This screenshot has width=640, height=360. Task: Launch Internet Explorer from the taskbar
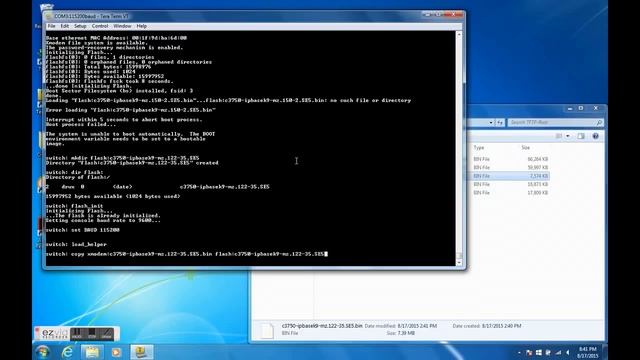coord(67,352)
